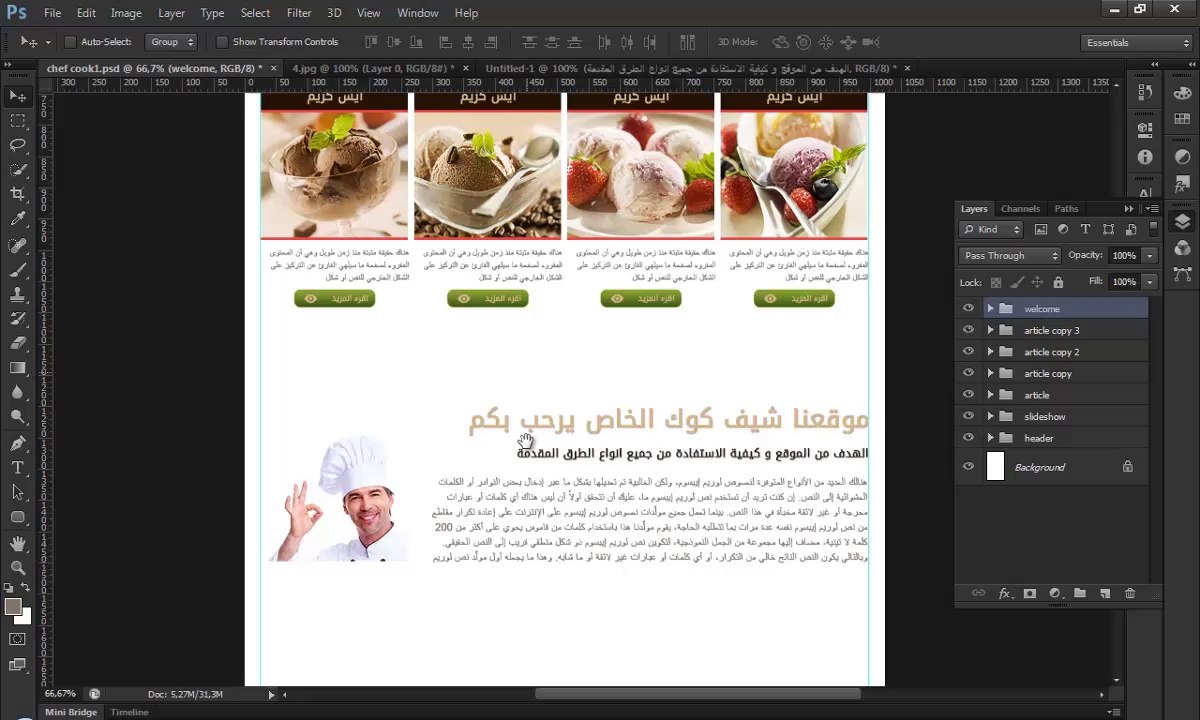The height and width of the screenshot is (720, 1200).
Task: Open the Essentials workspace dropdown
Action: [1137, 42]
